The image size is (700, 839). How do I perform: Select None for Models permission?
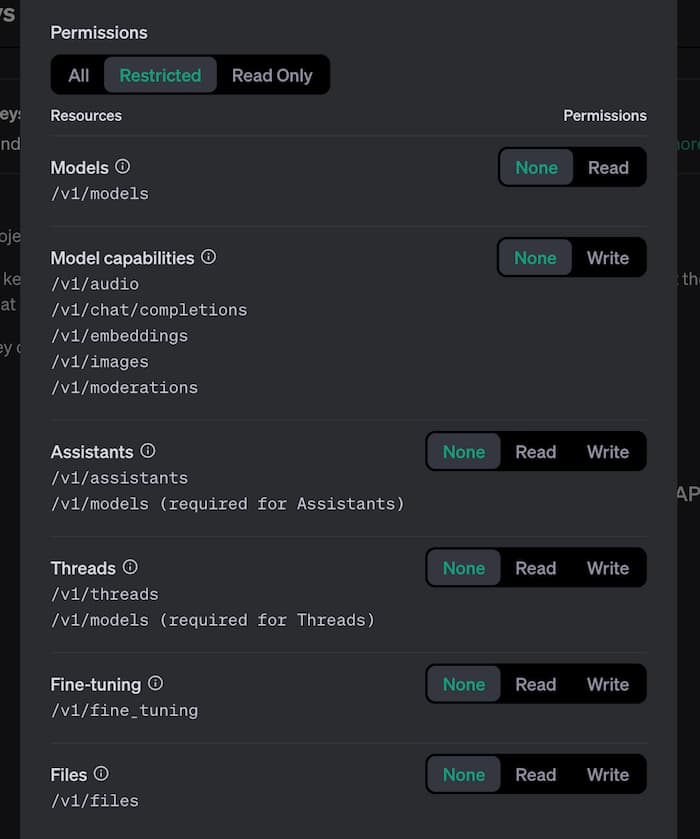pyautogui.click(x=537, y=167)
